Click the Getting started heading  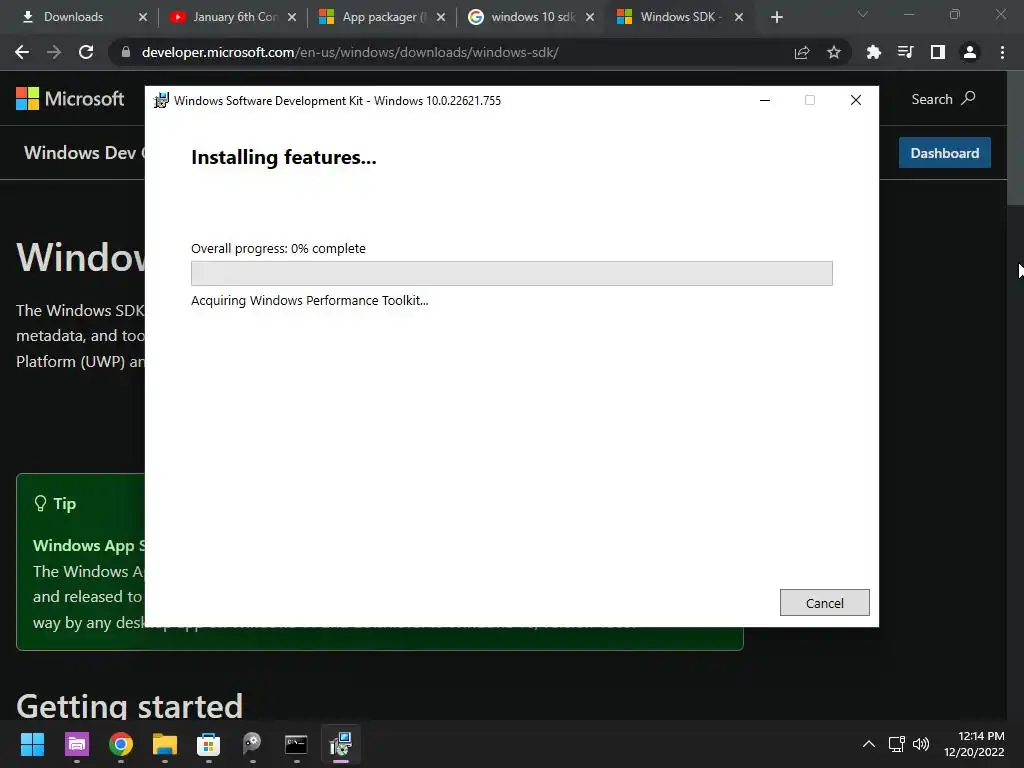pyautogui.click(x=129, y=706)
